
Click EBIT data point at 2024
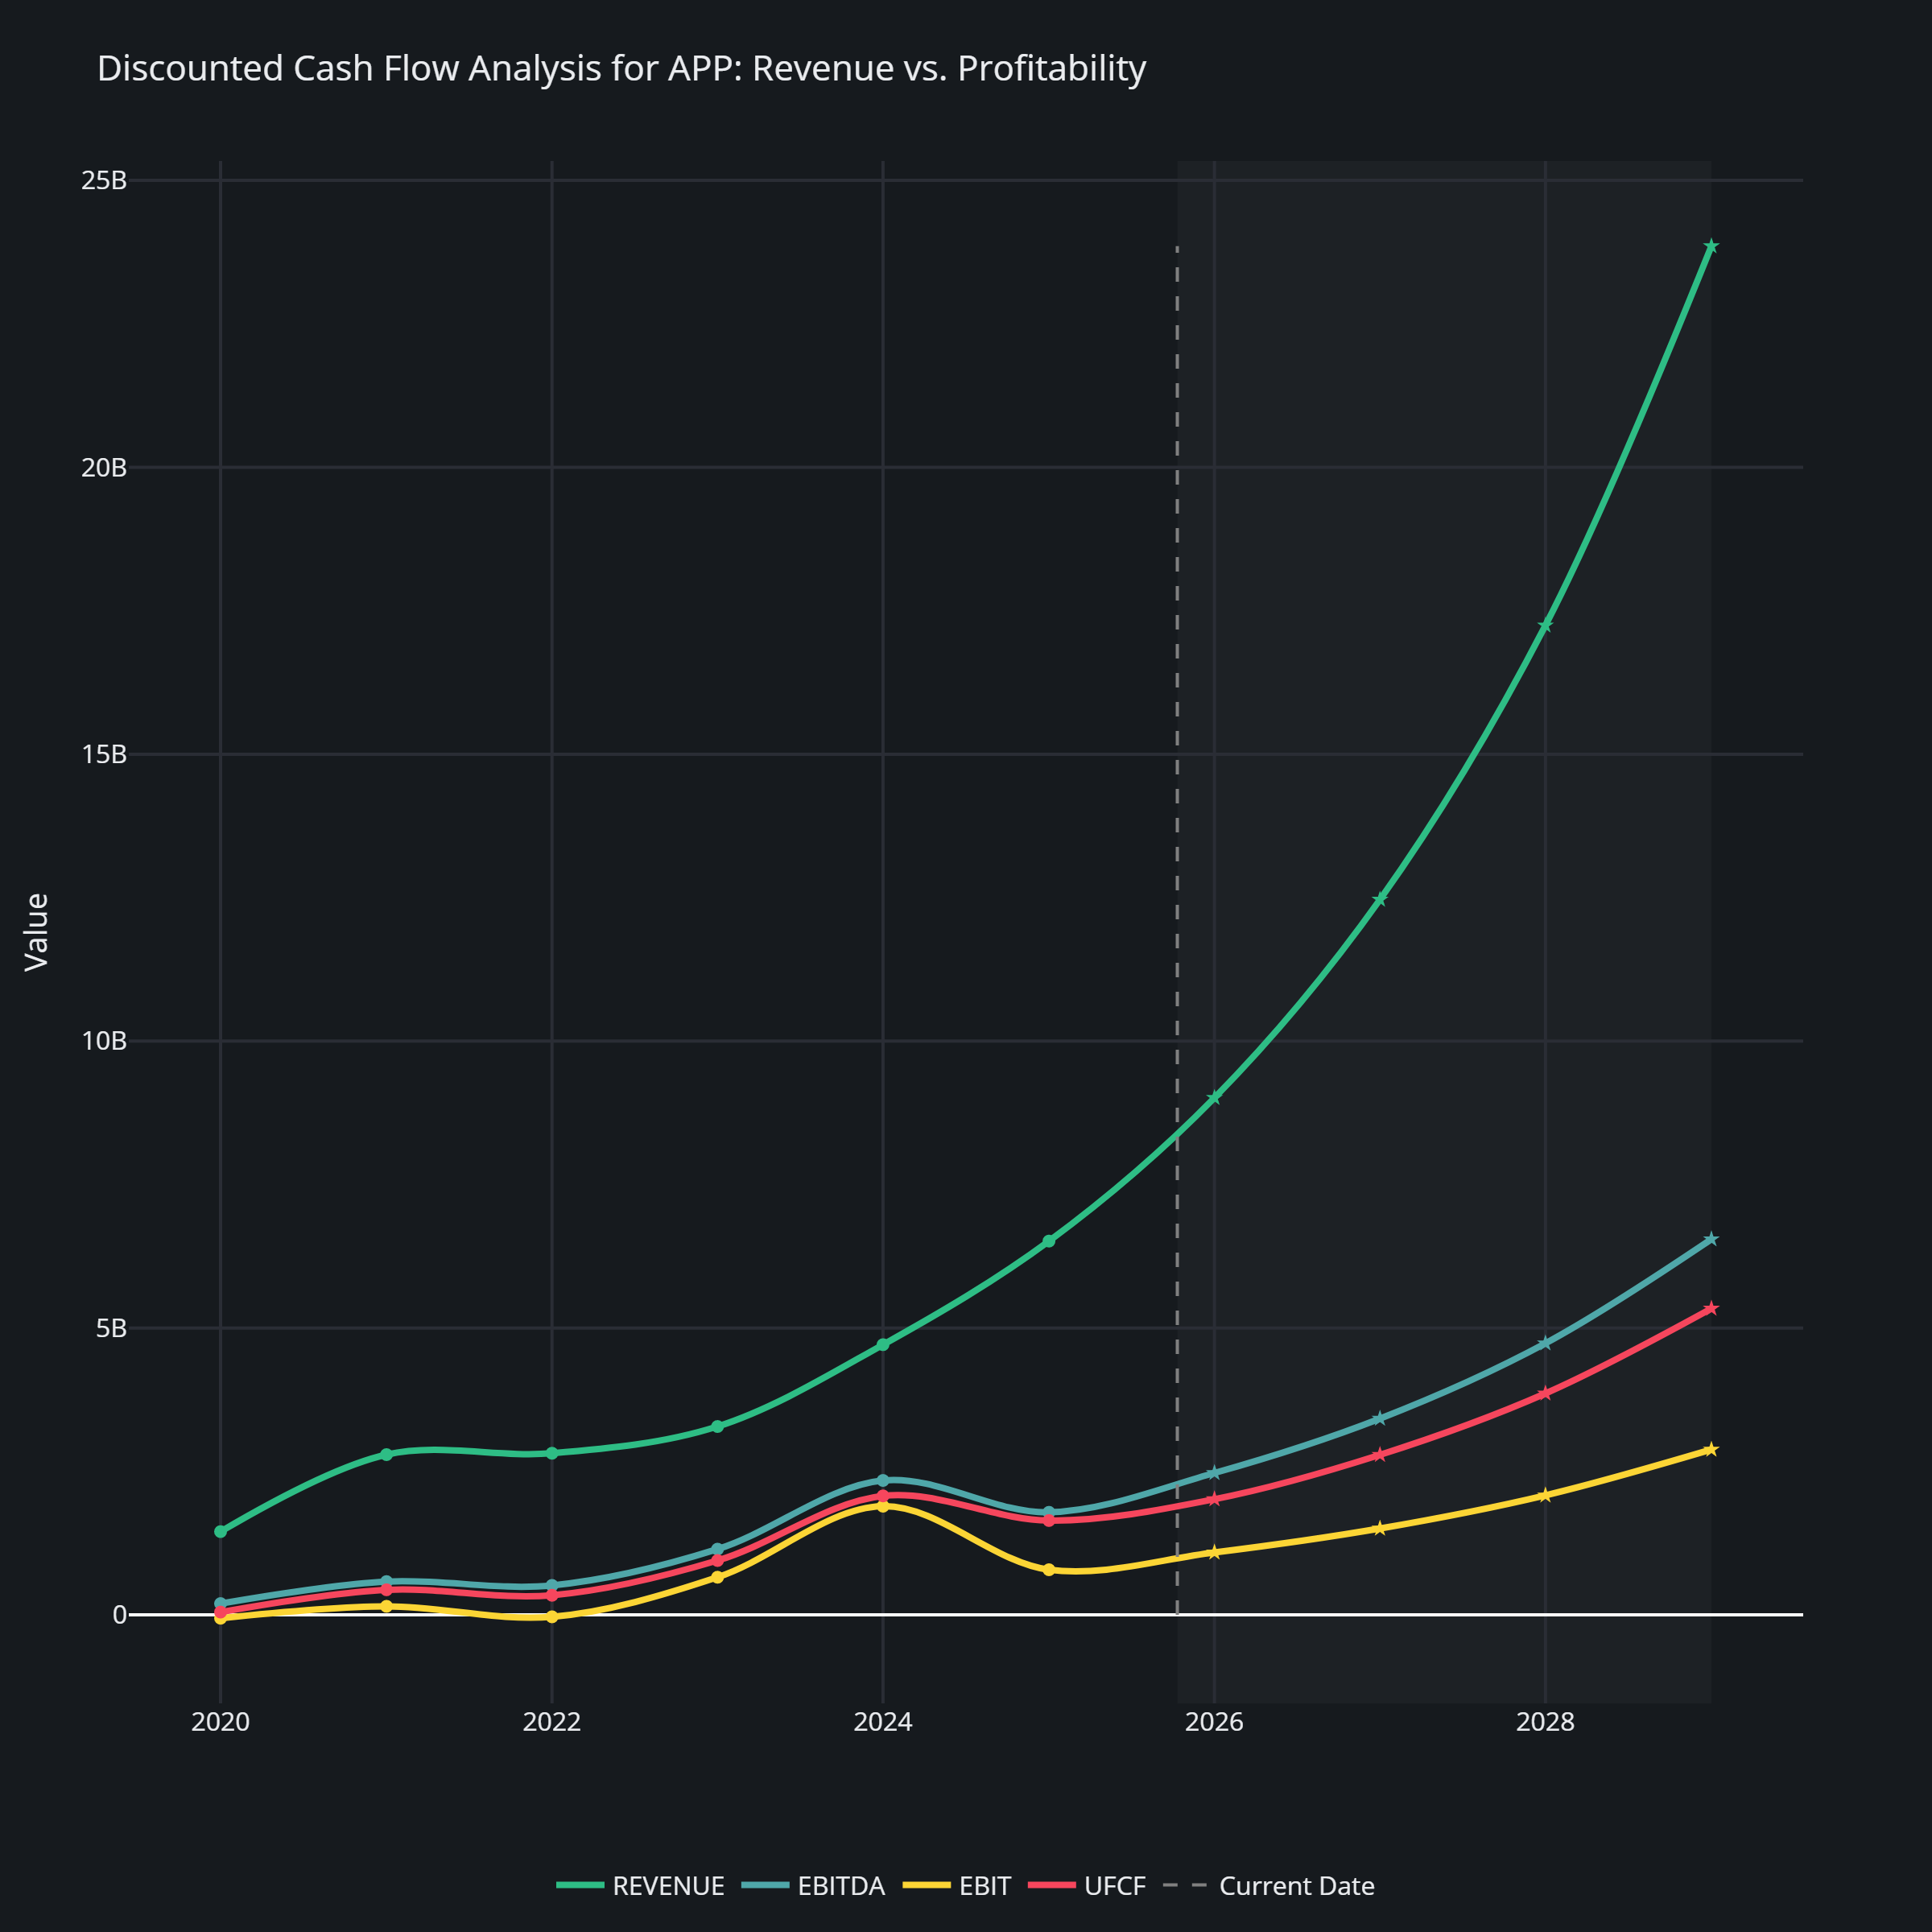tap(883, 1506)
